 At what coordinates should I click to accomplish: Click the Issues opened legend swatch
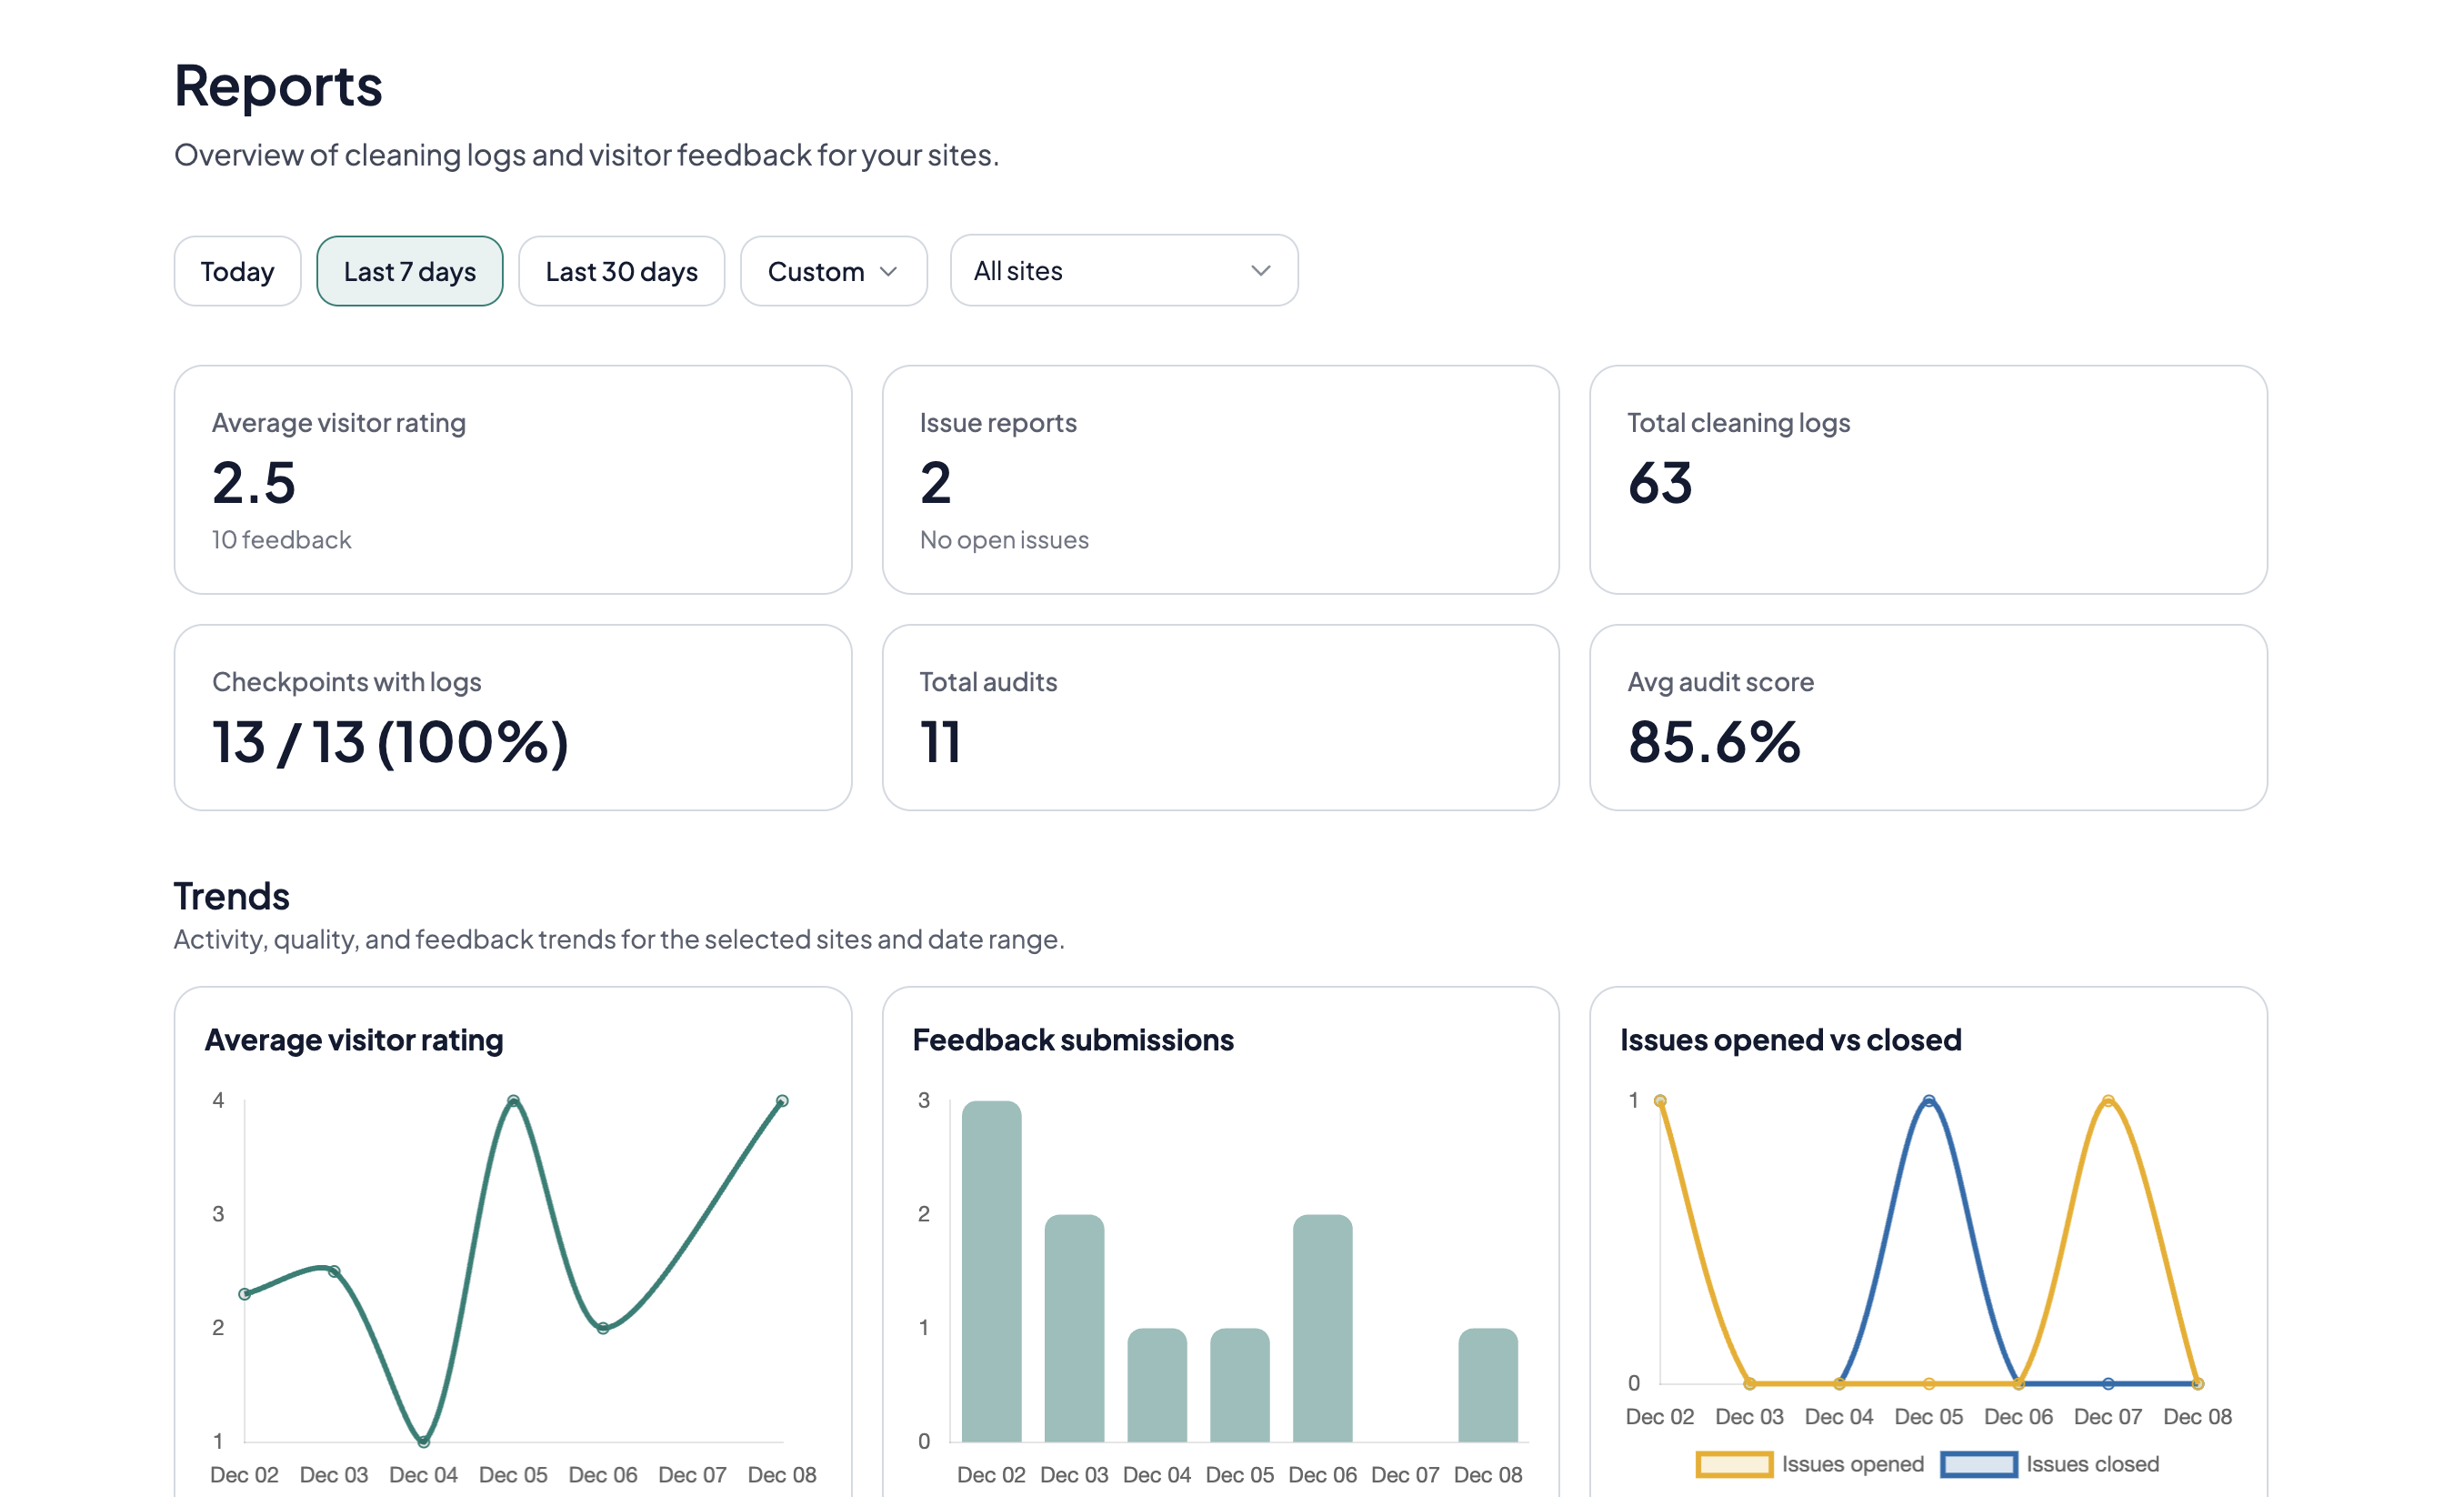pyautogui.click(x=1735, y=1463)
